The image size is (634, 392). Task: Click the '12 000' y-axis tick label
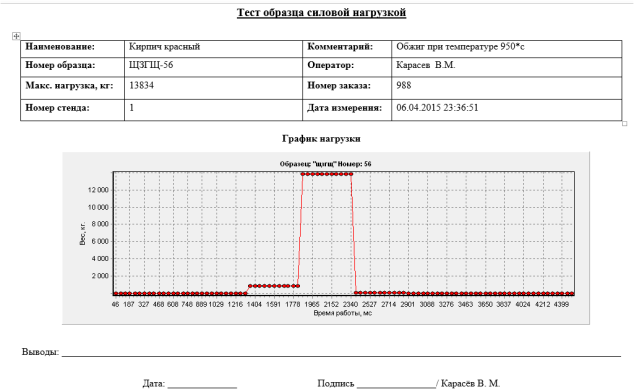pos(98,190)
